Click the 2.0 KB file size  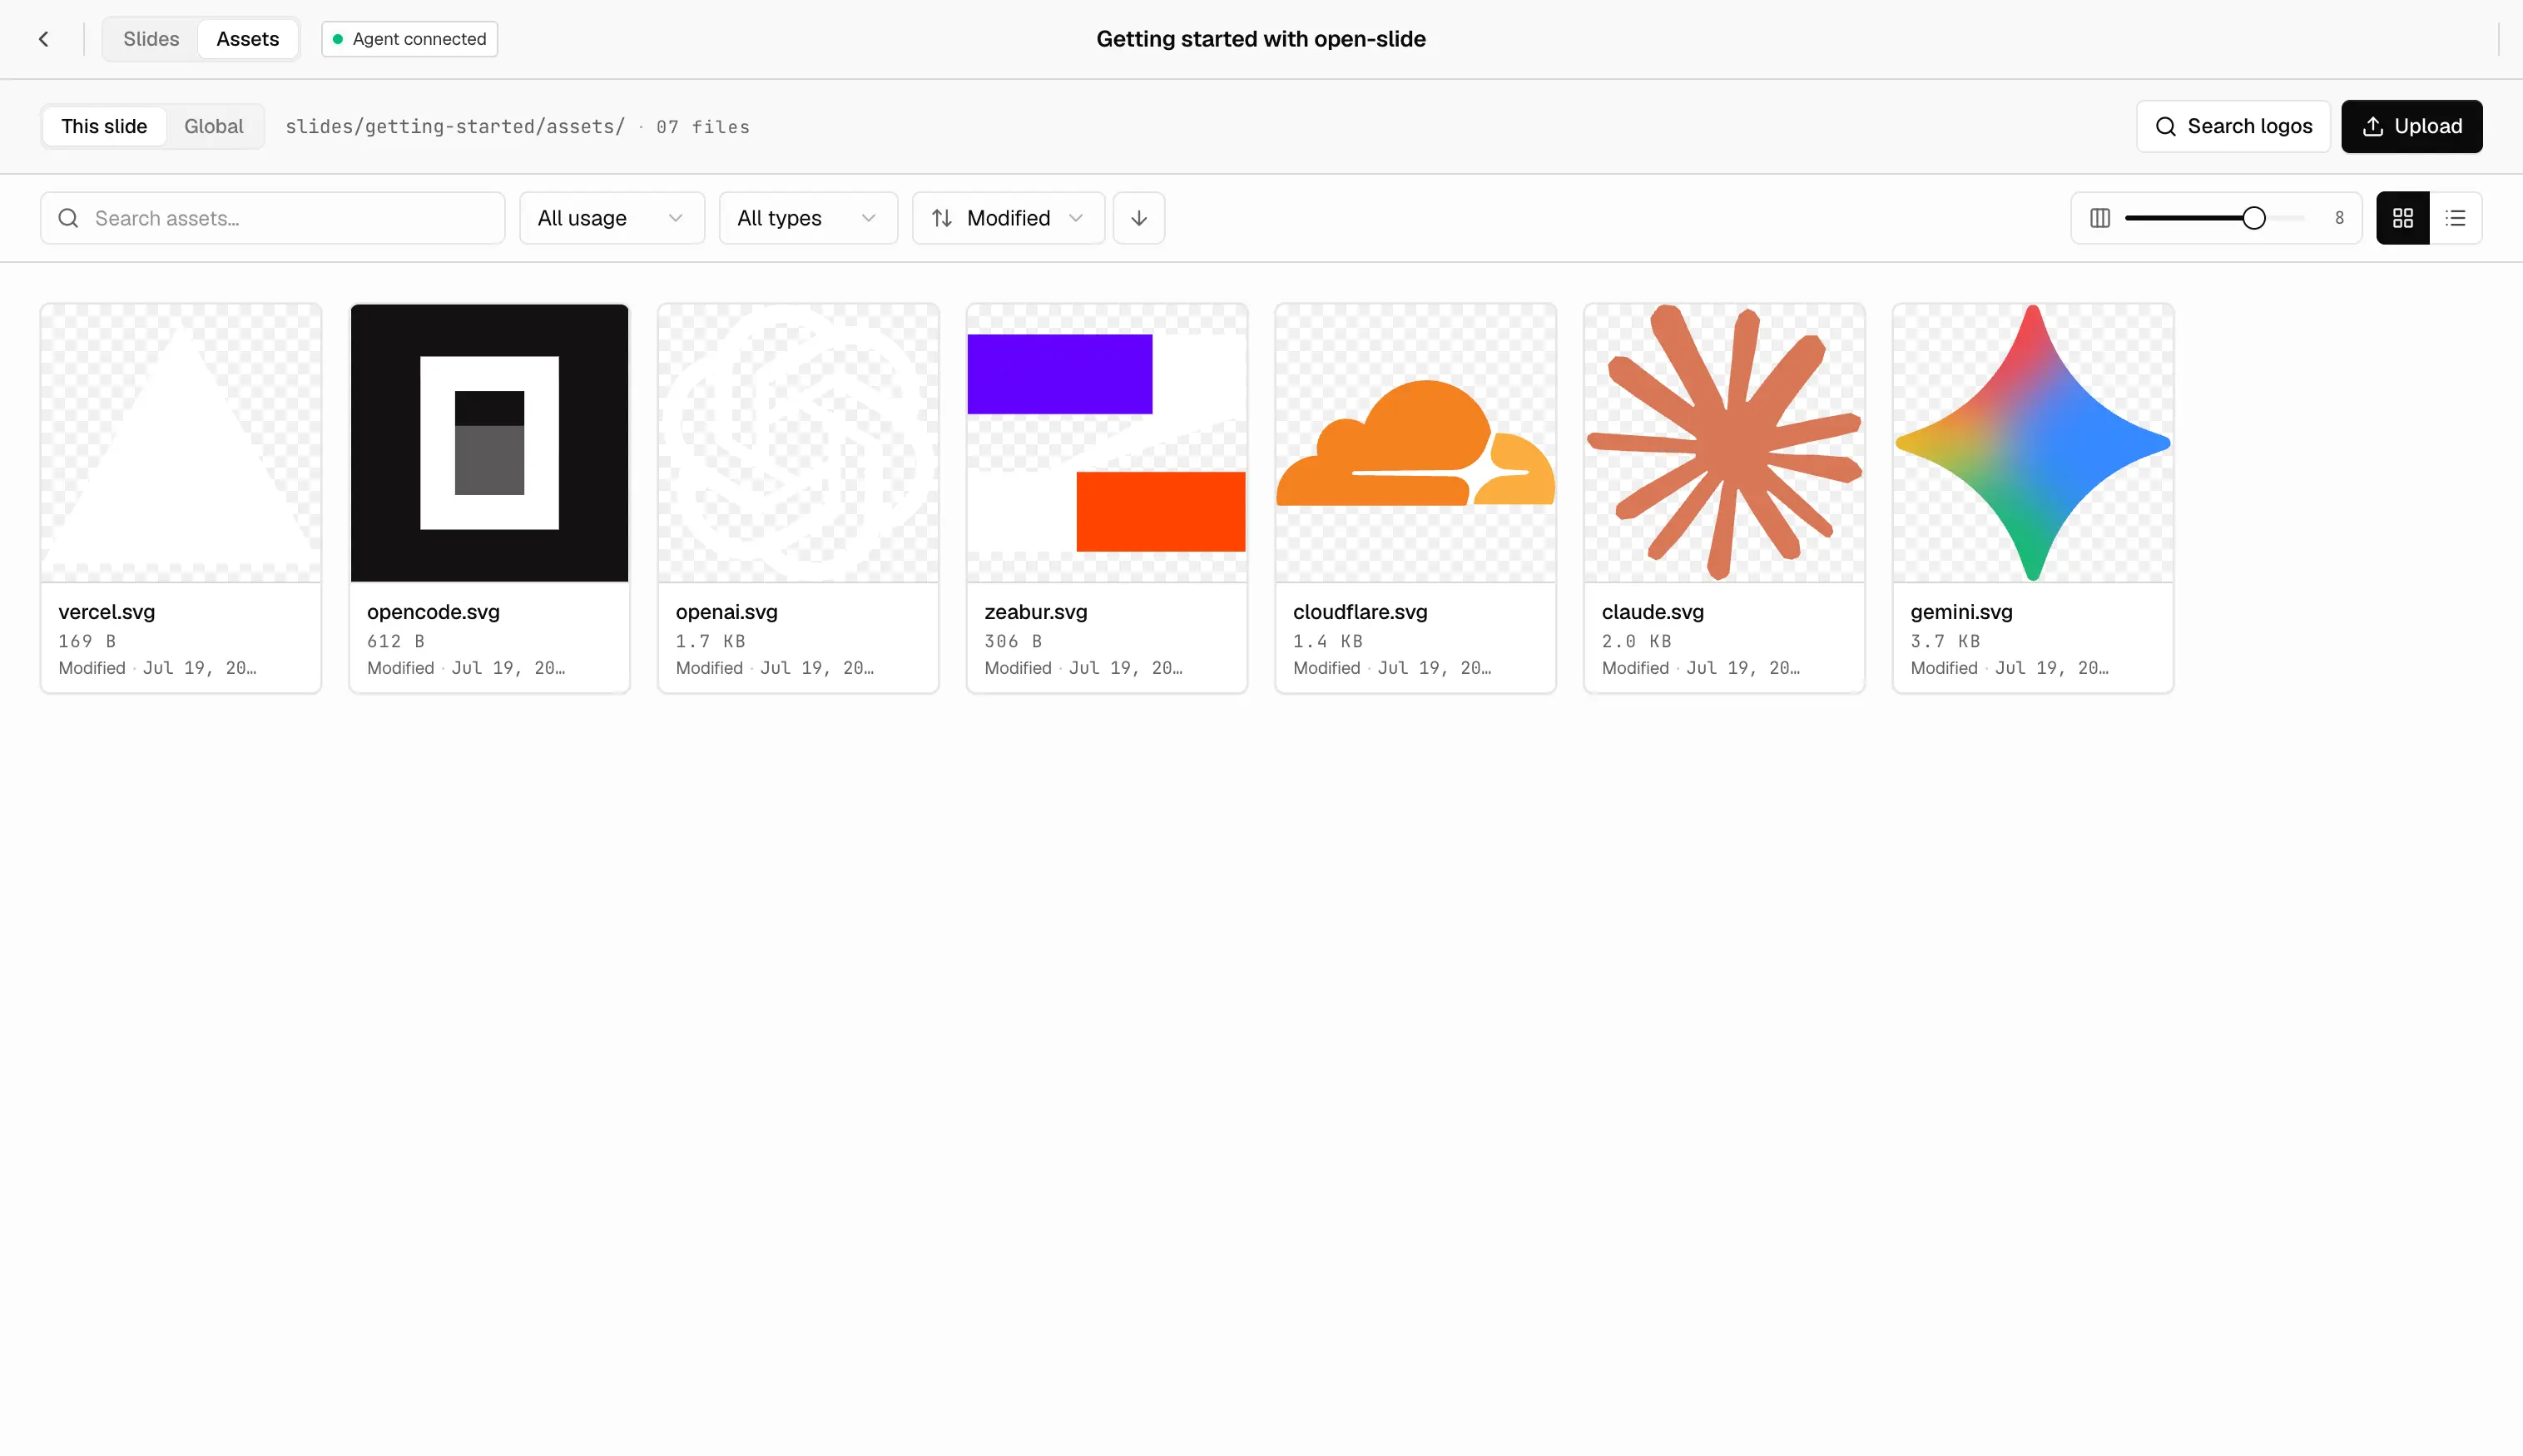(x=1636, y=641)
